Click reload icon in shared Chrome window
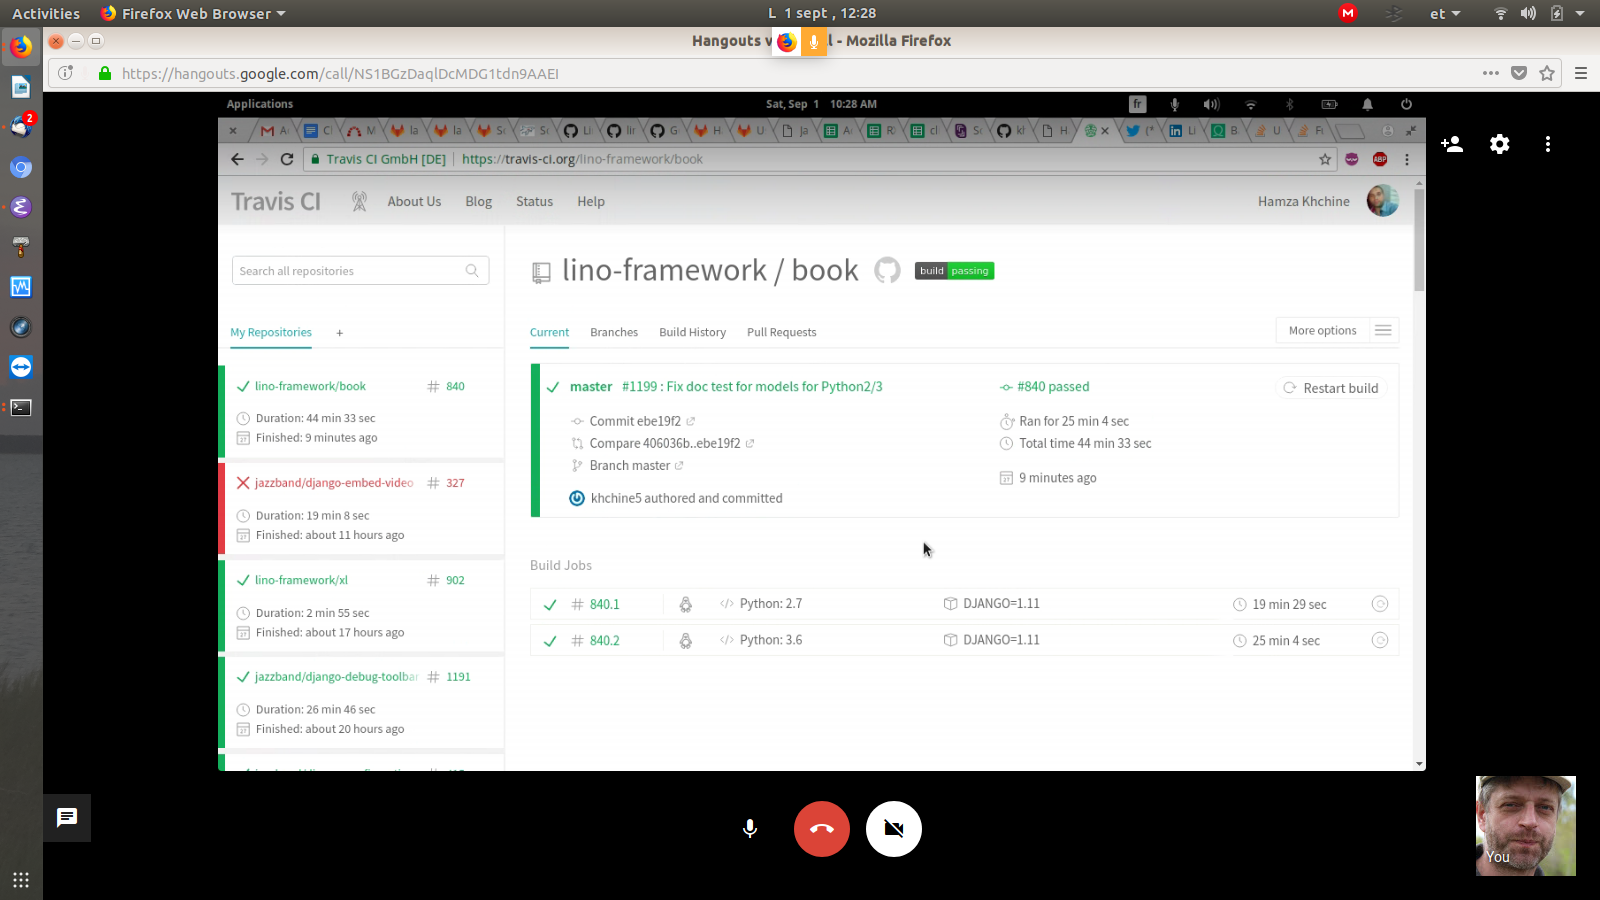1600x900 pixels. [x=287, y=159]
